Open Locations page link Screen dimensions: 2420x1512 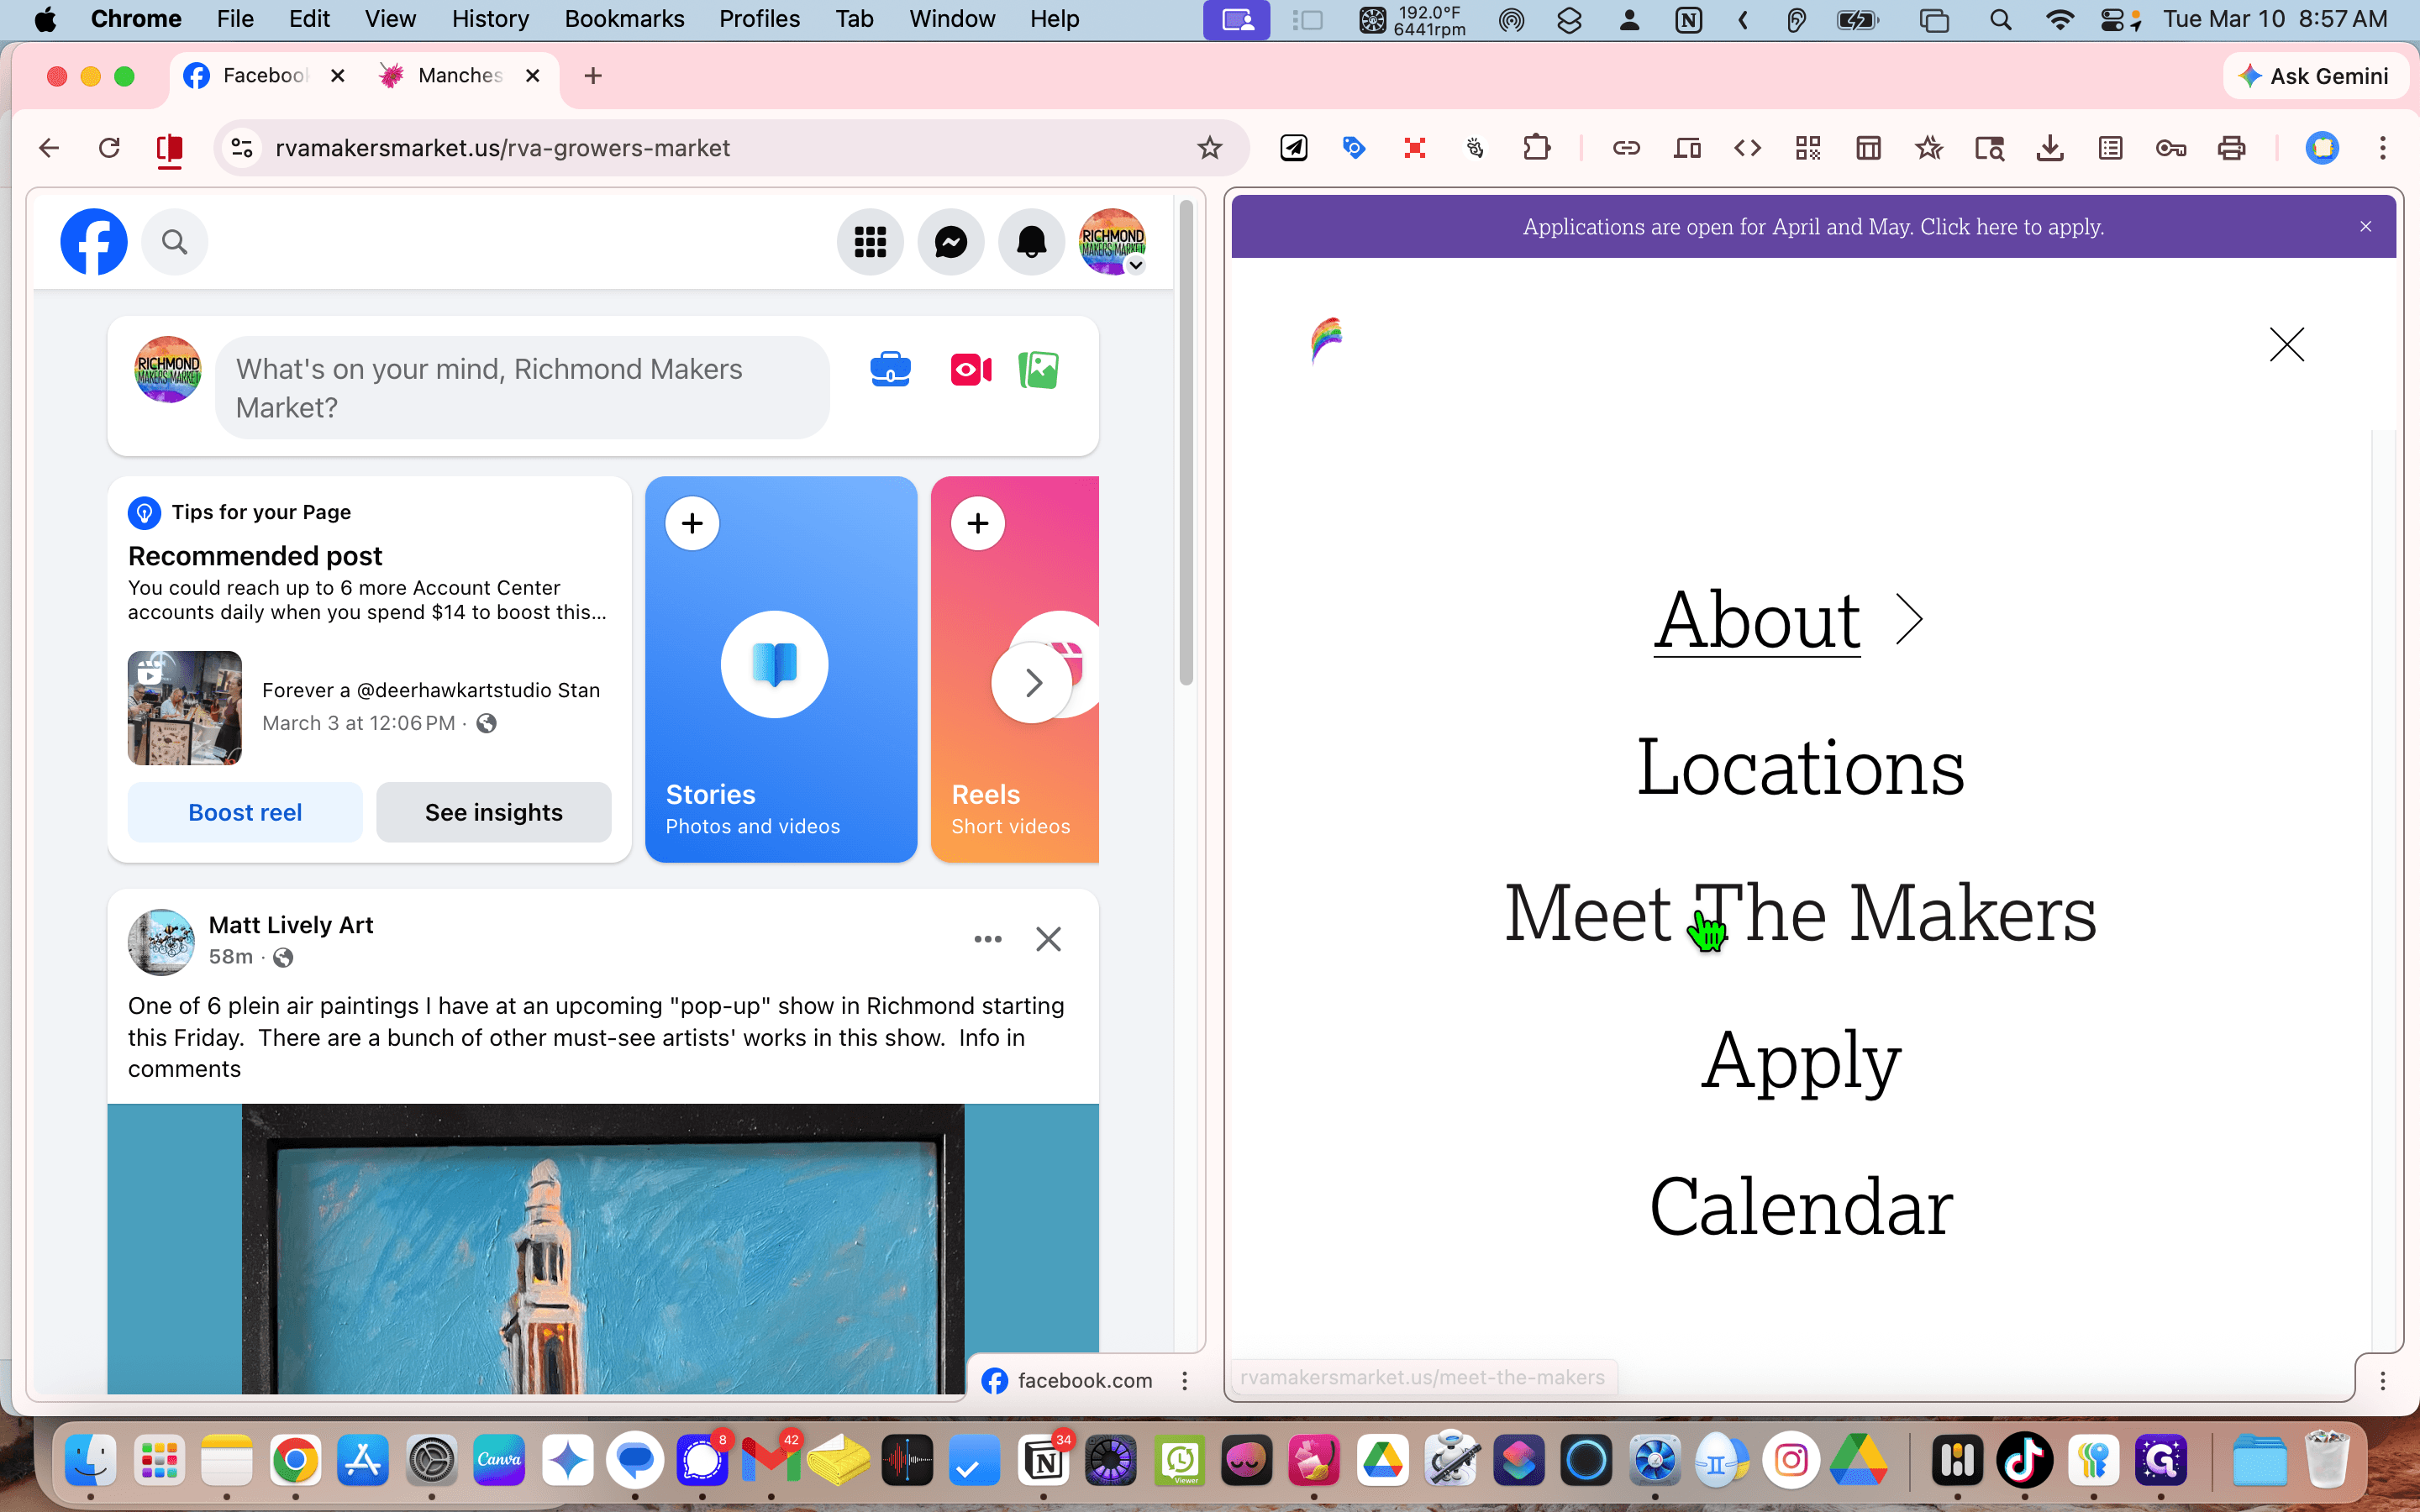coord(1800,767)
